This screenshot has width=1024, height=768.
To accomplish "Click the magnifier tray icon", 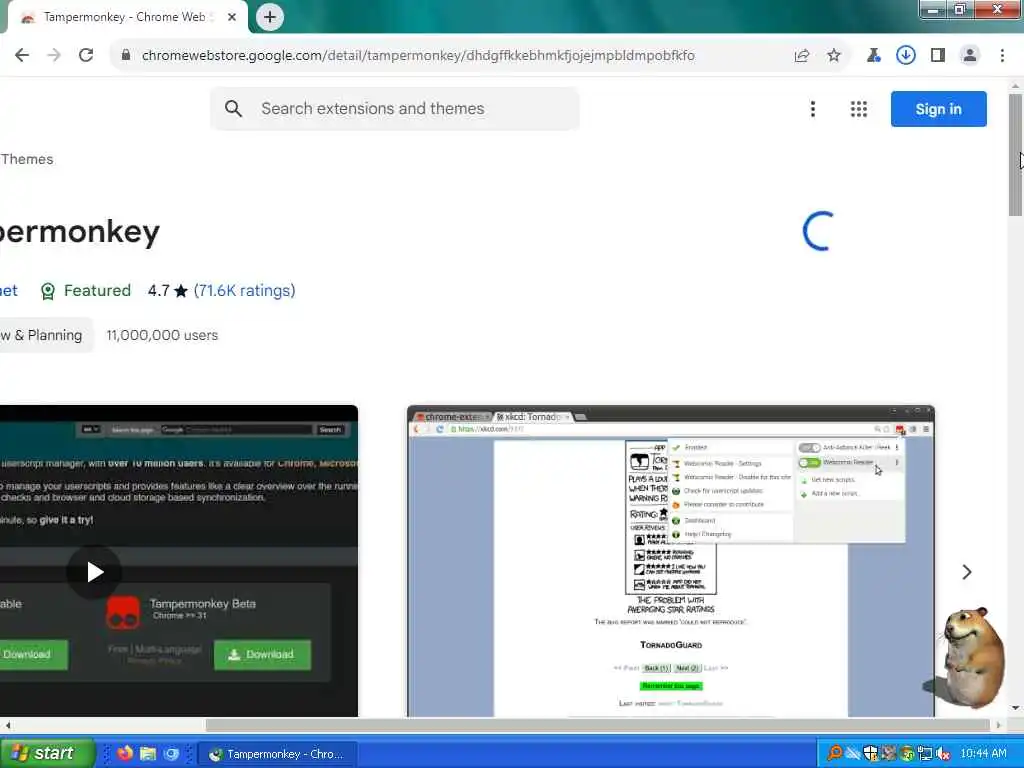I will (835, 754).
